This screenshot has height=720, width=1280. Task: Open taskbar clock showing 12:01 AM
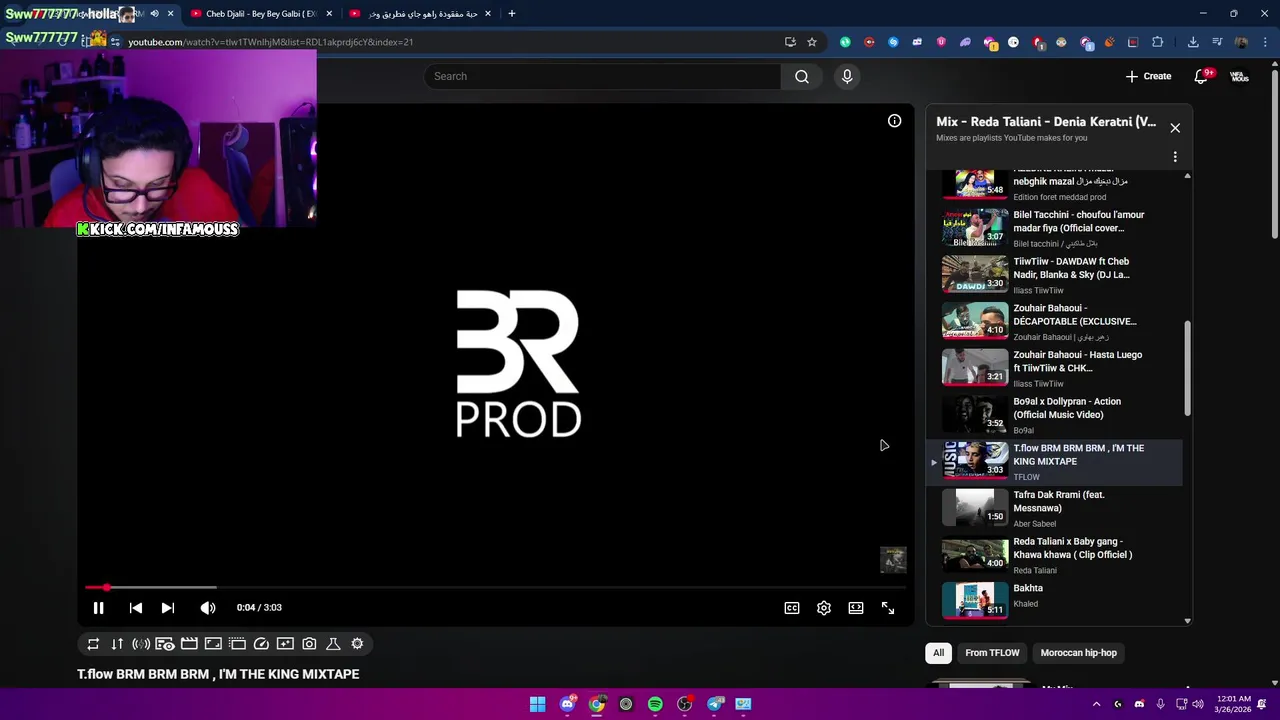click(1231, 704)
